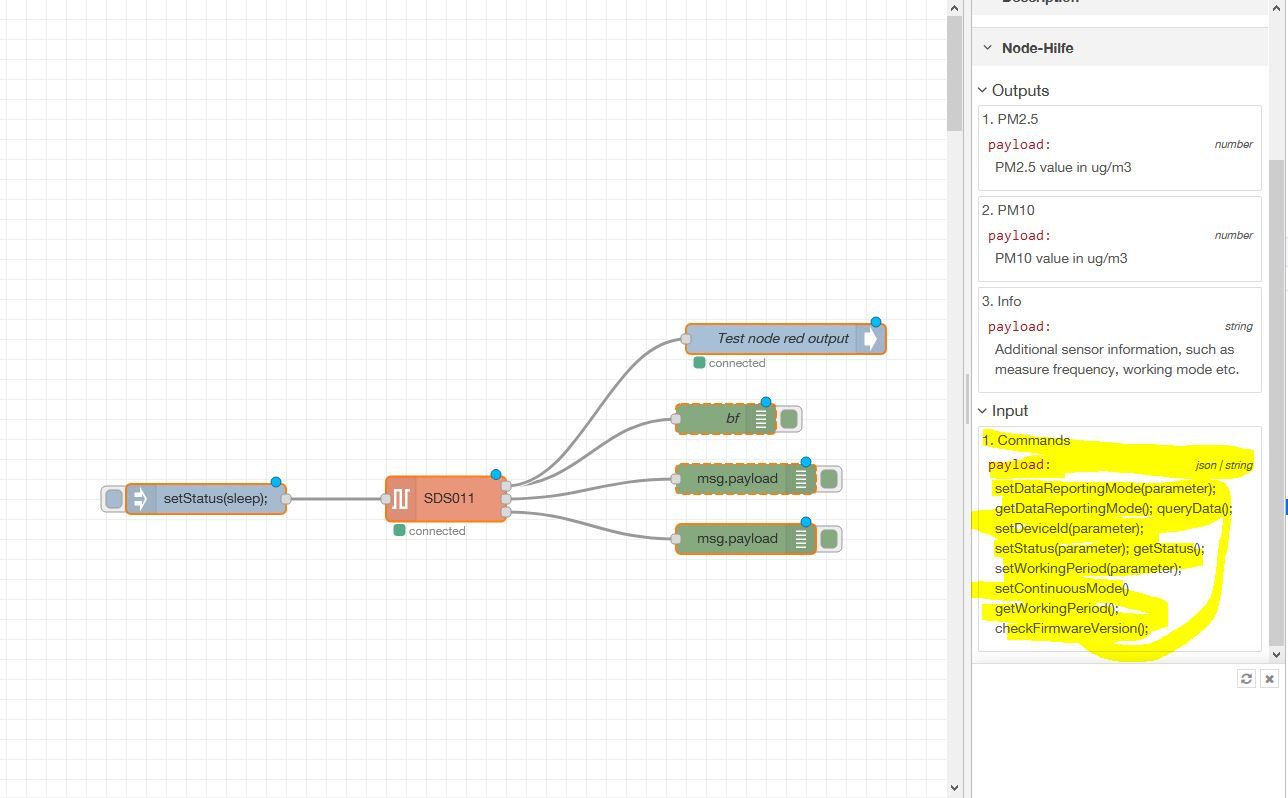Viewport: 1288px width, 798px height.
Task: Click the inject node arrow icon
Action: click(140, 499)
